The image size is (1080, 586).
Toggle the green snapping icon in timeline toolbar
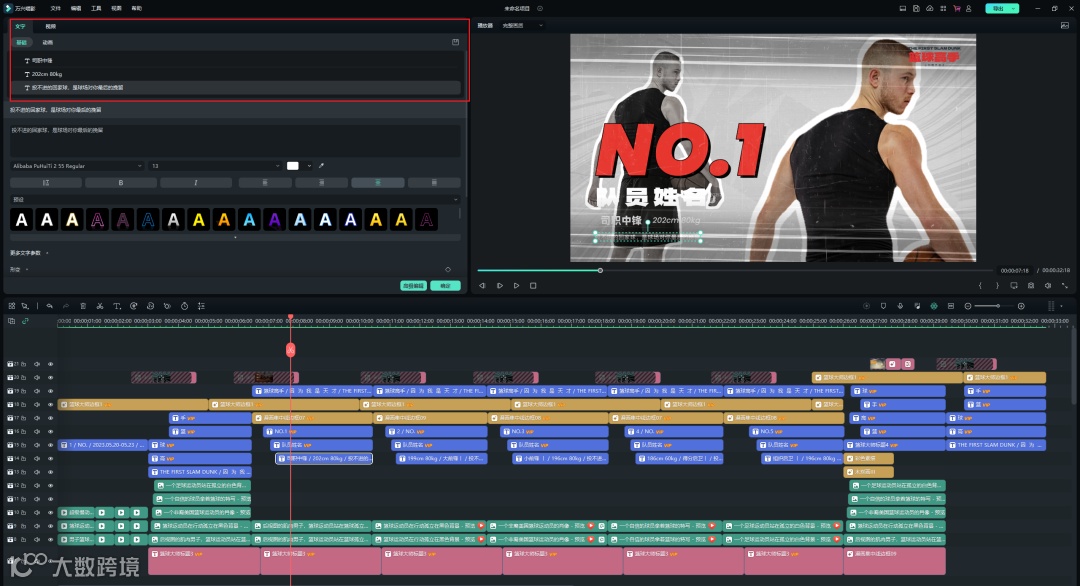(x=934, y=306)
